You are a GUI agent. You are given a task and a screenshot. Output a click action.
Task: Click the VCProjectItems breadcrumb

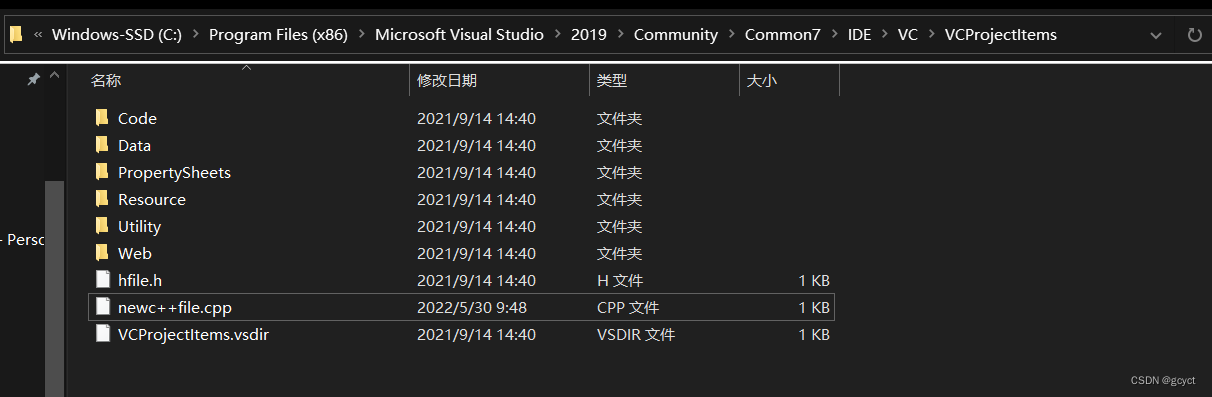point(1000,35)
